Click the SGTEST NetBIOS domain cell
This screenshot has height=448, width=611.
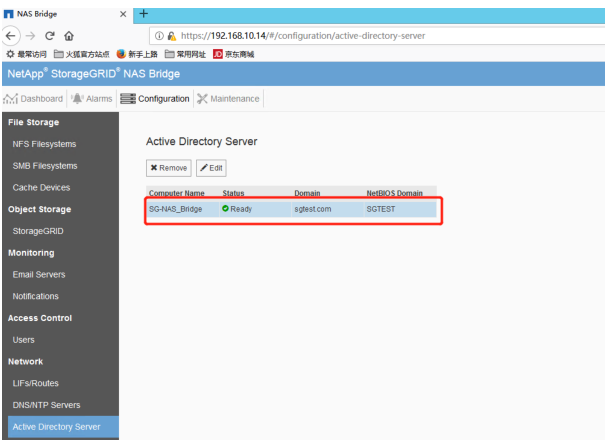coord(381,209)
